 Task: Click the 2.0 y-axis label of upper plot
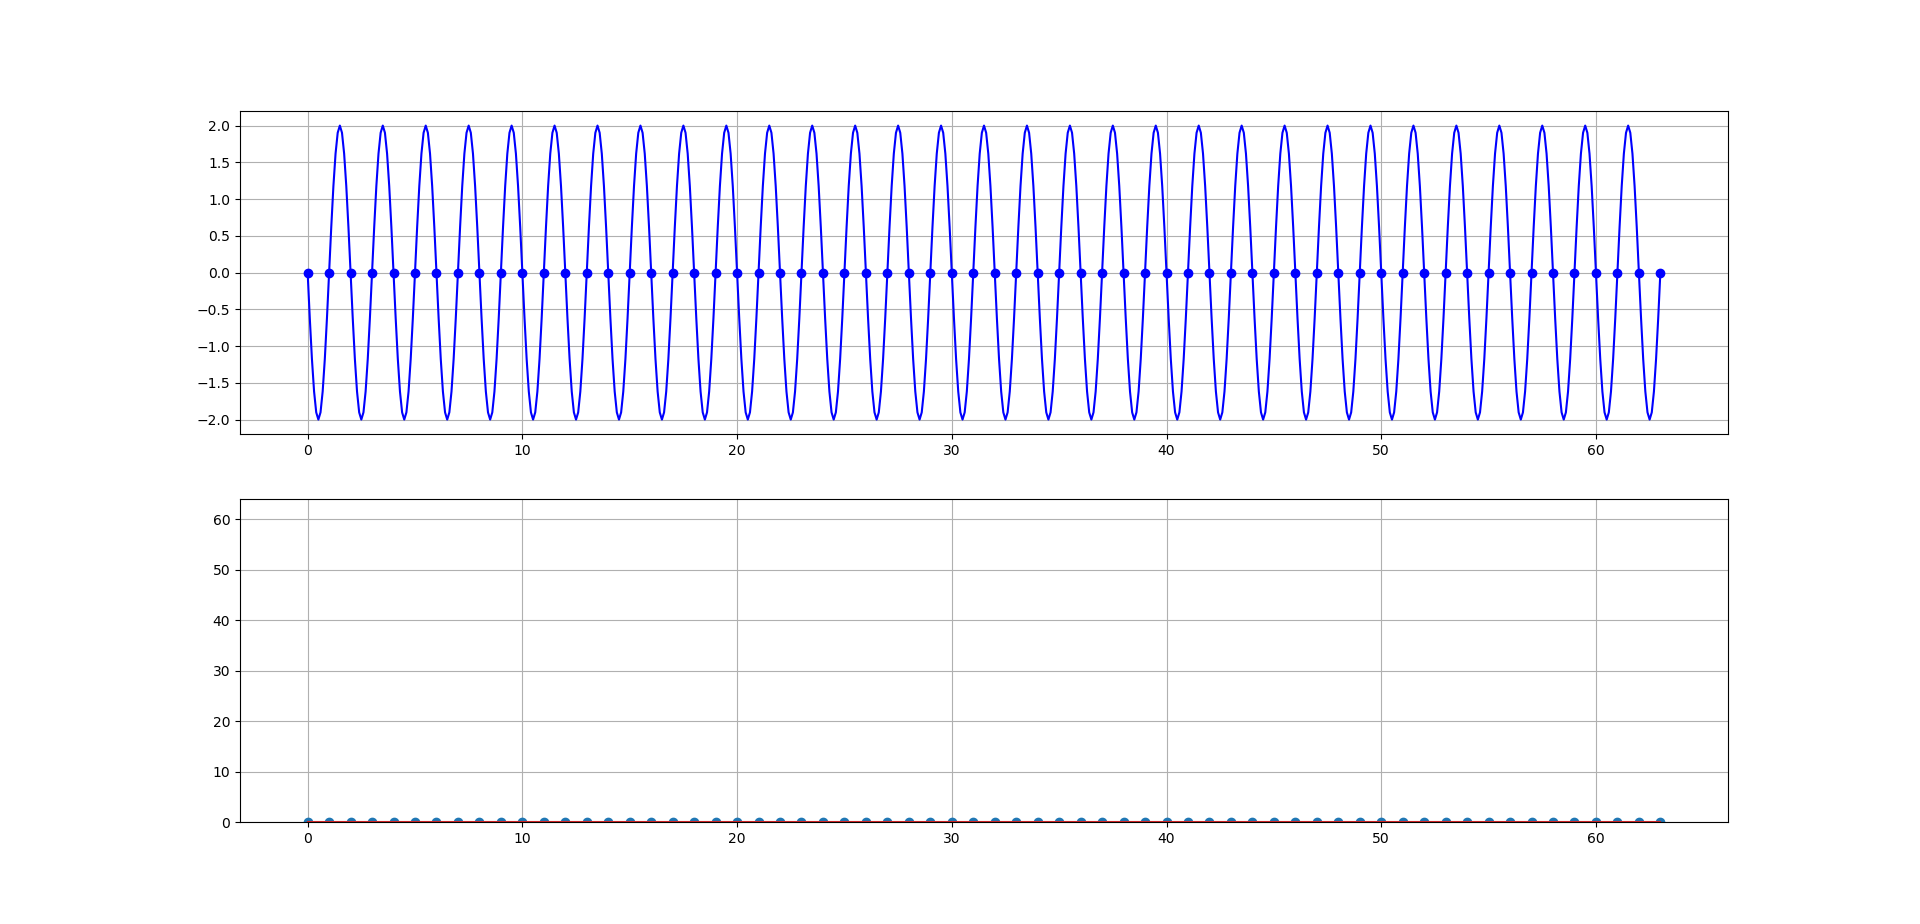[219, 126]
